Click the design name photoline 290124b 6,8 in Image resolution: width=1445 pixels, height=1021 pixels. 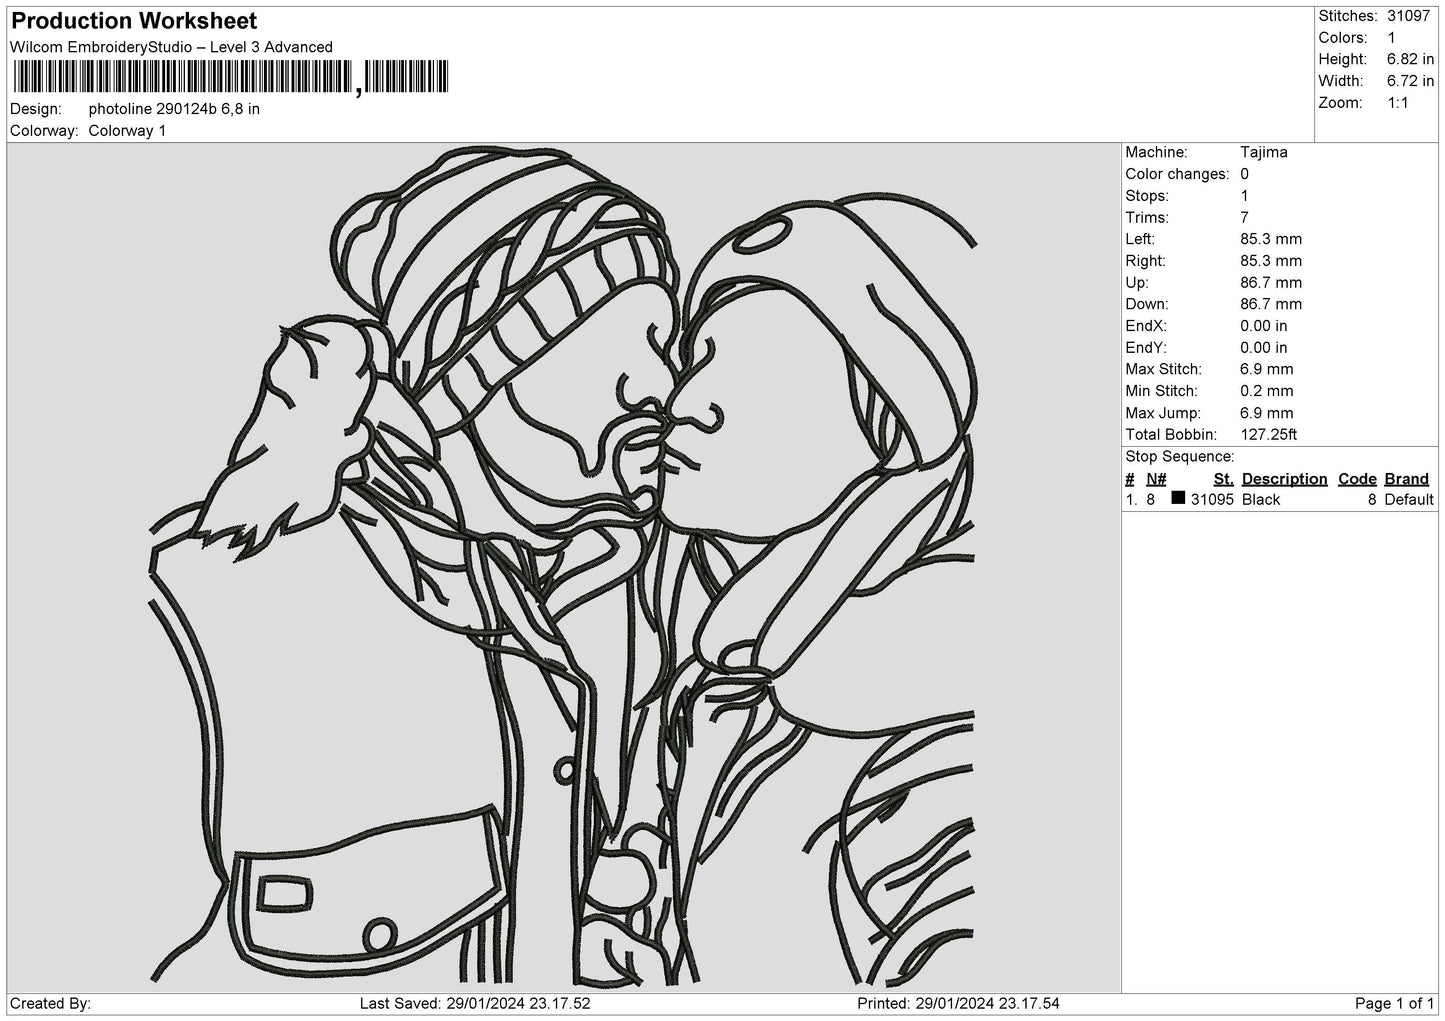(x=174, y=109)
